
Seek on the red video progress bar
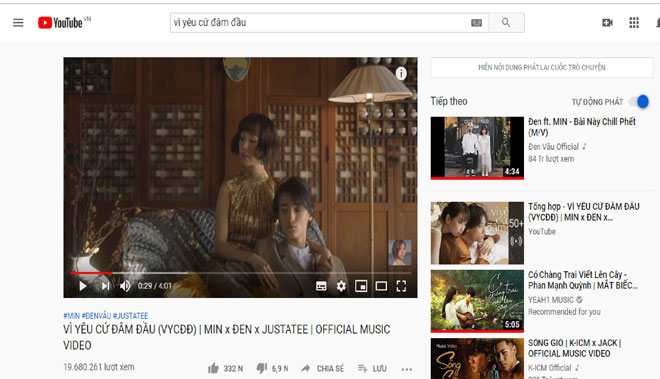(240, 273)
